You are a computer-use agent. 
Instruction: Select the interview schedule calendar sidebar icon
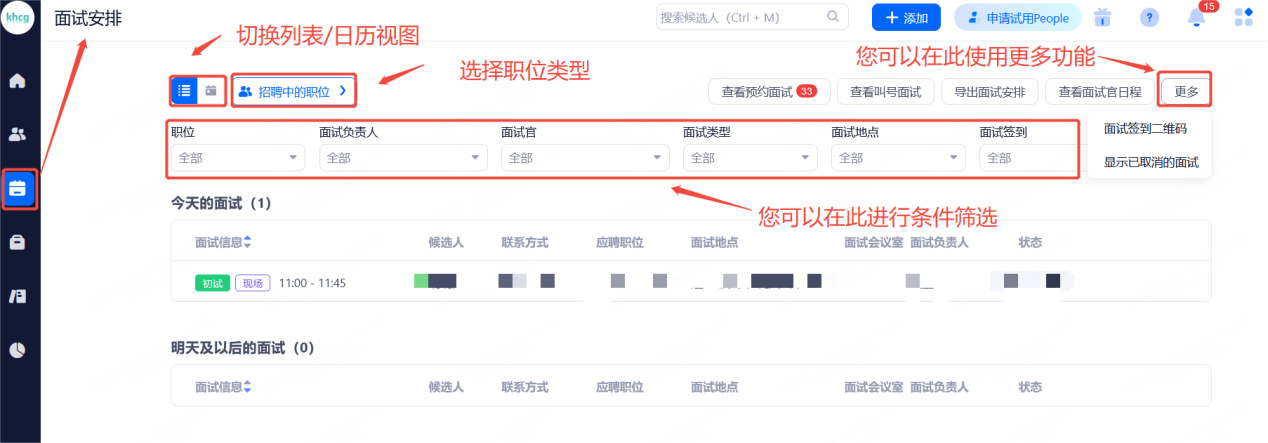click(18, 188)
